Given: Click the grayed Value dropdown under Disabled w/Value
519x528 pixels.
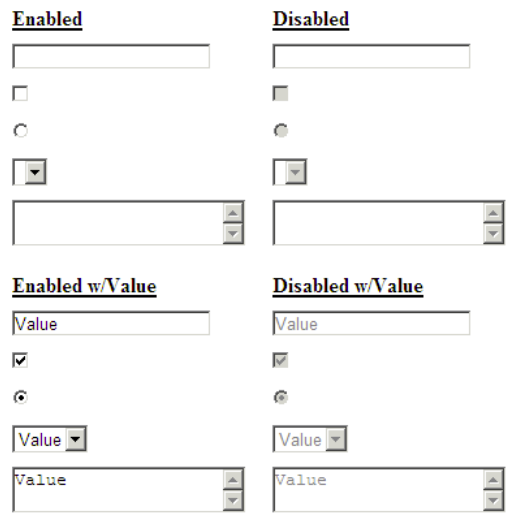Looking at the screenshot, I should click(310, 439).
